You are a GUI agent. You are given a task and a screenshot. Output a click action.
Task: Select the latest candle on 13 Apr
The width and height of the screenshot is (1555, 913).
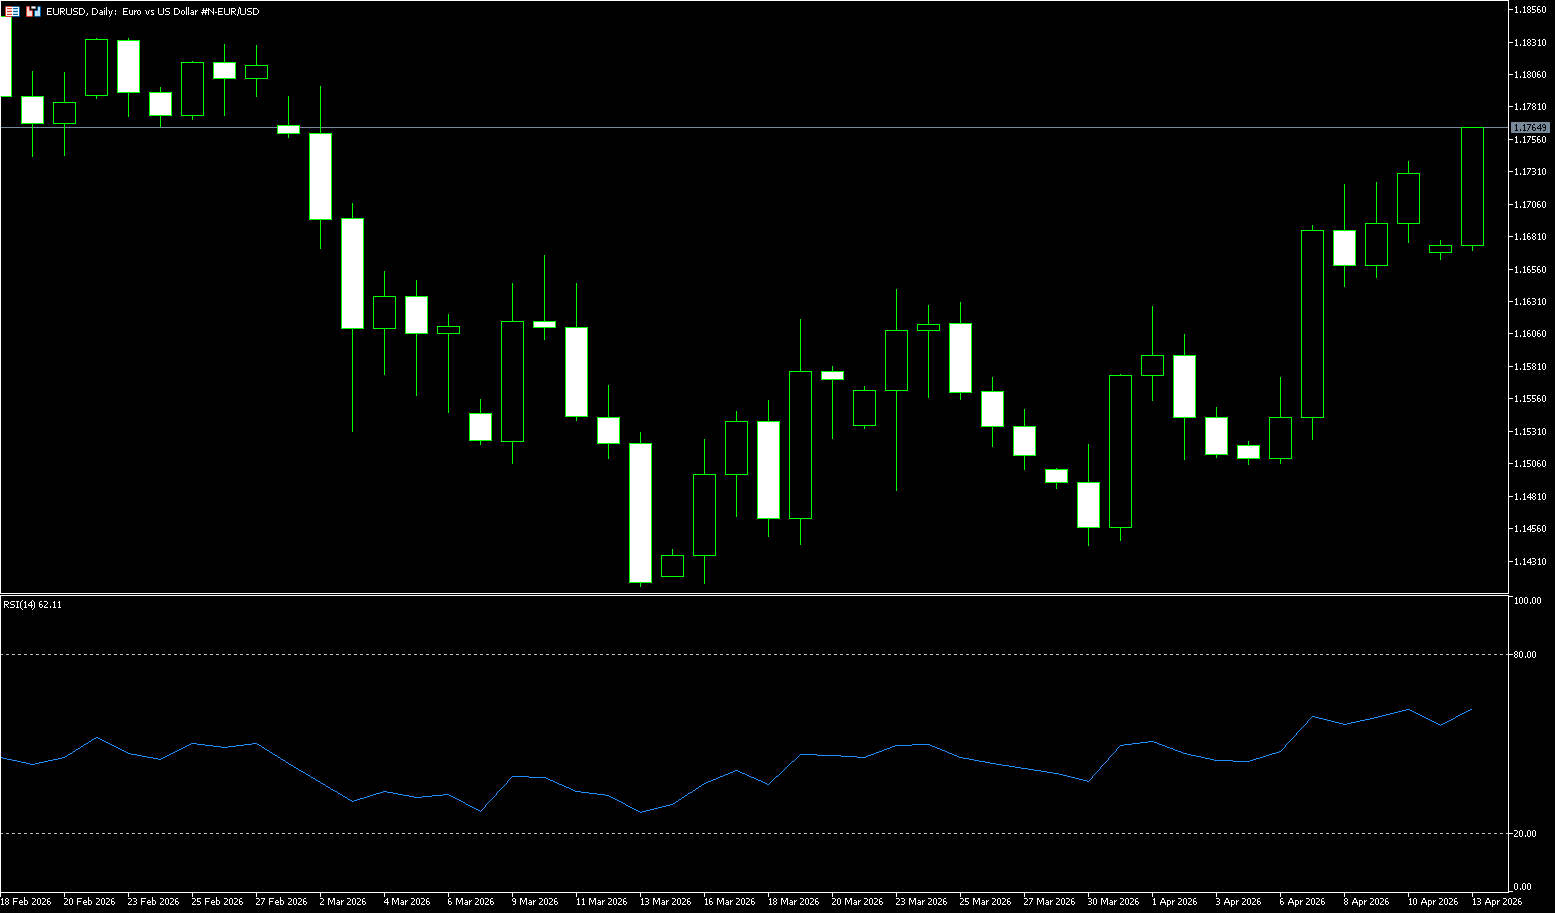tap(1472, 186)
